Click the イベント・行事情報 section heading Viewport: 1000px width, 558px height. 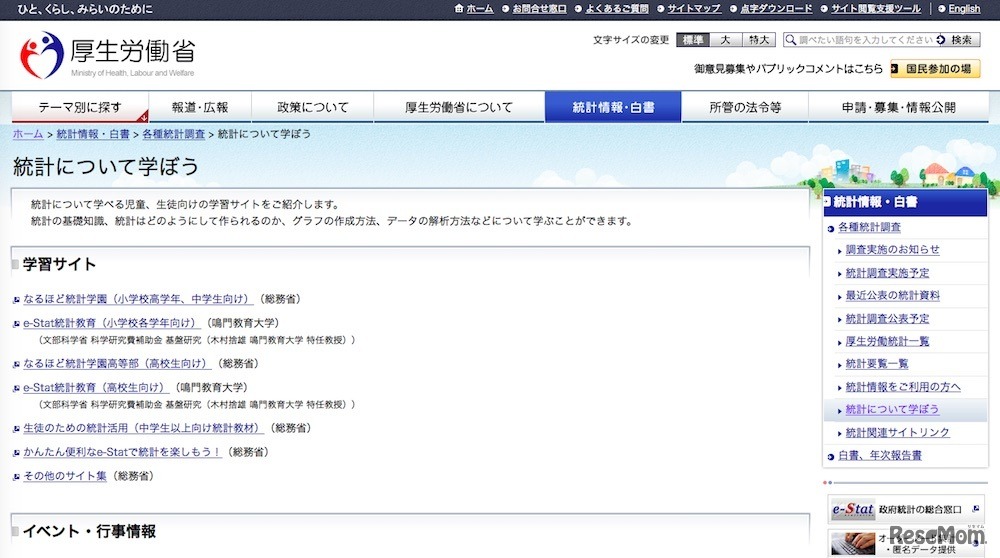tap(89, 531)
